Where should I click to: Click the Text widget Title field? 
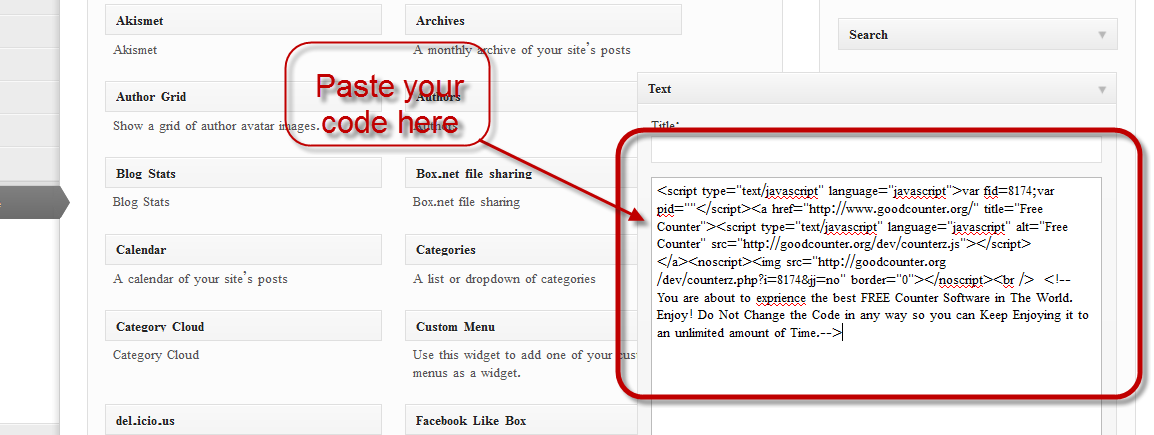click(x=876, y=151)
